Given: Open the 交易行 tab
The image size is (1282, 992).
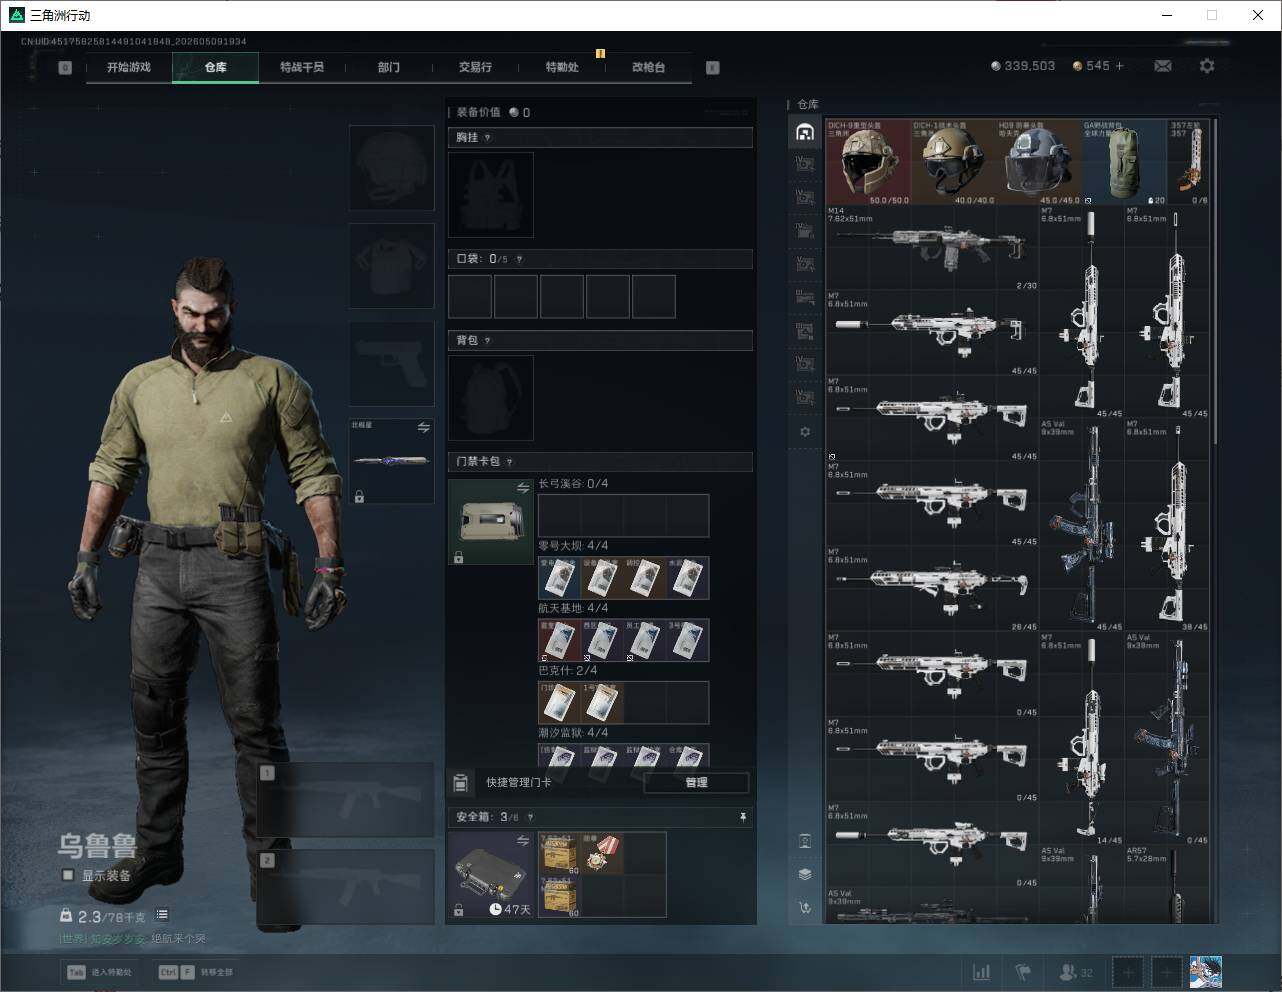Looking at the screenshot, I should [x=475, y=67].
